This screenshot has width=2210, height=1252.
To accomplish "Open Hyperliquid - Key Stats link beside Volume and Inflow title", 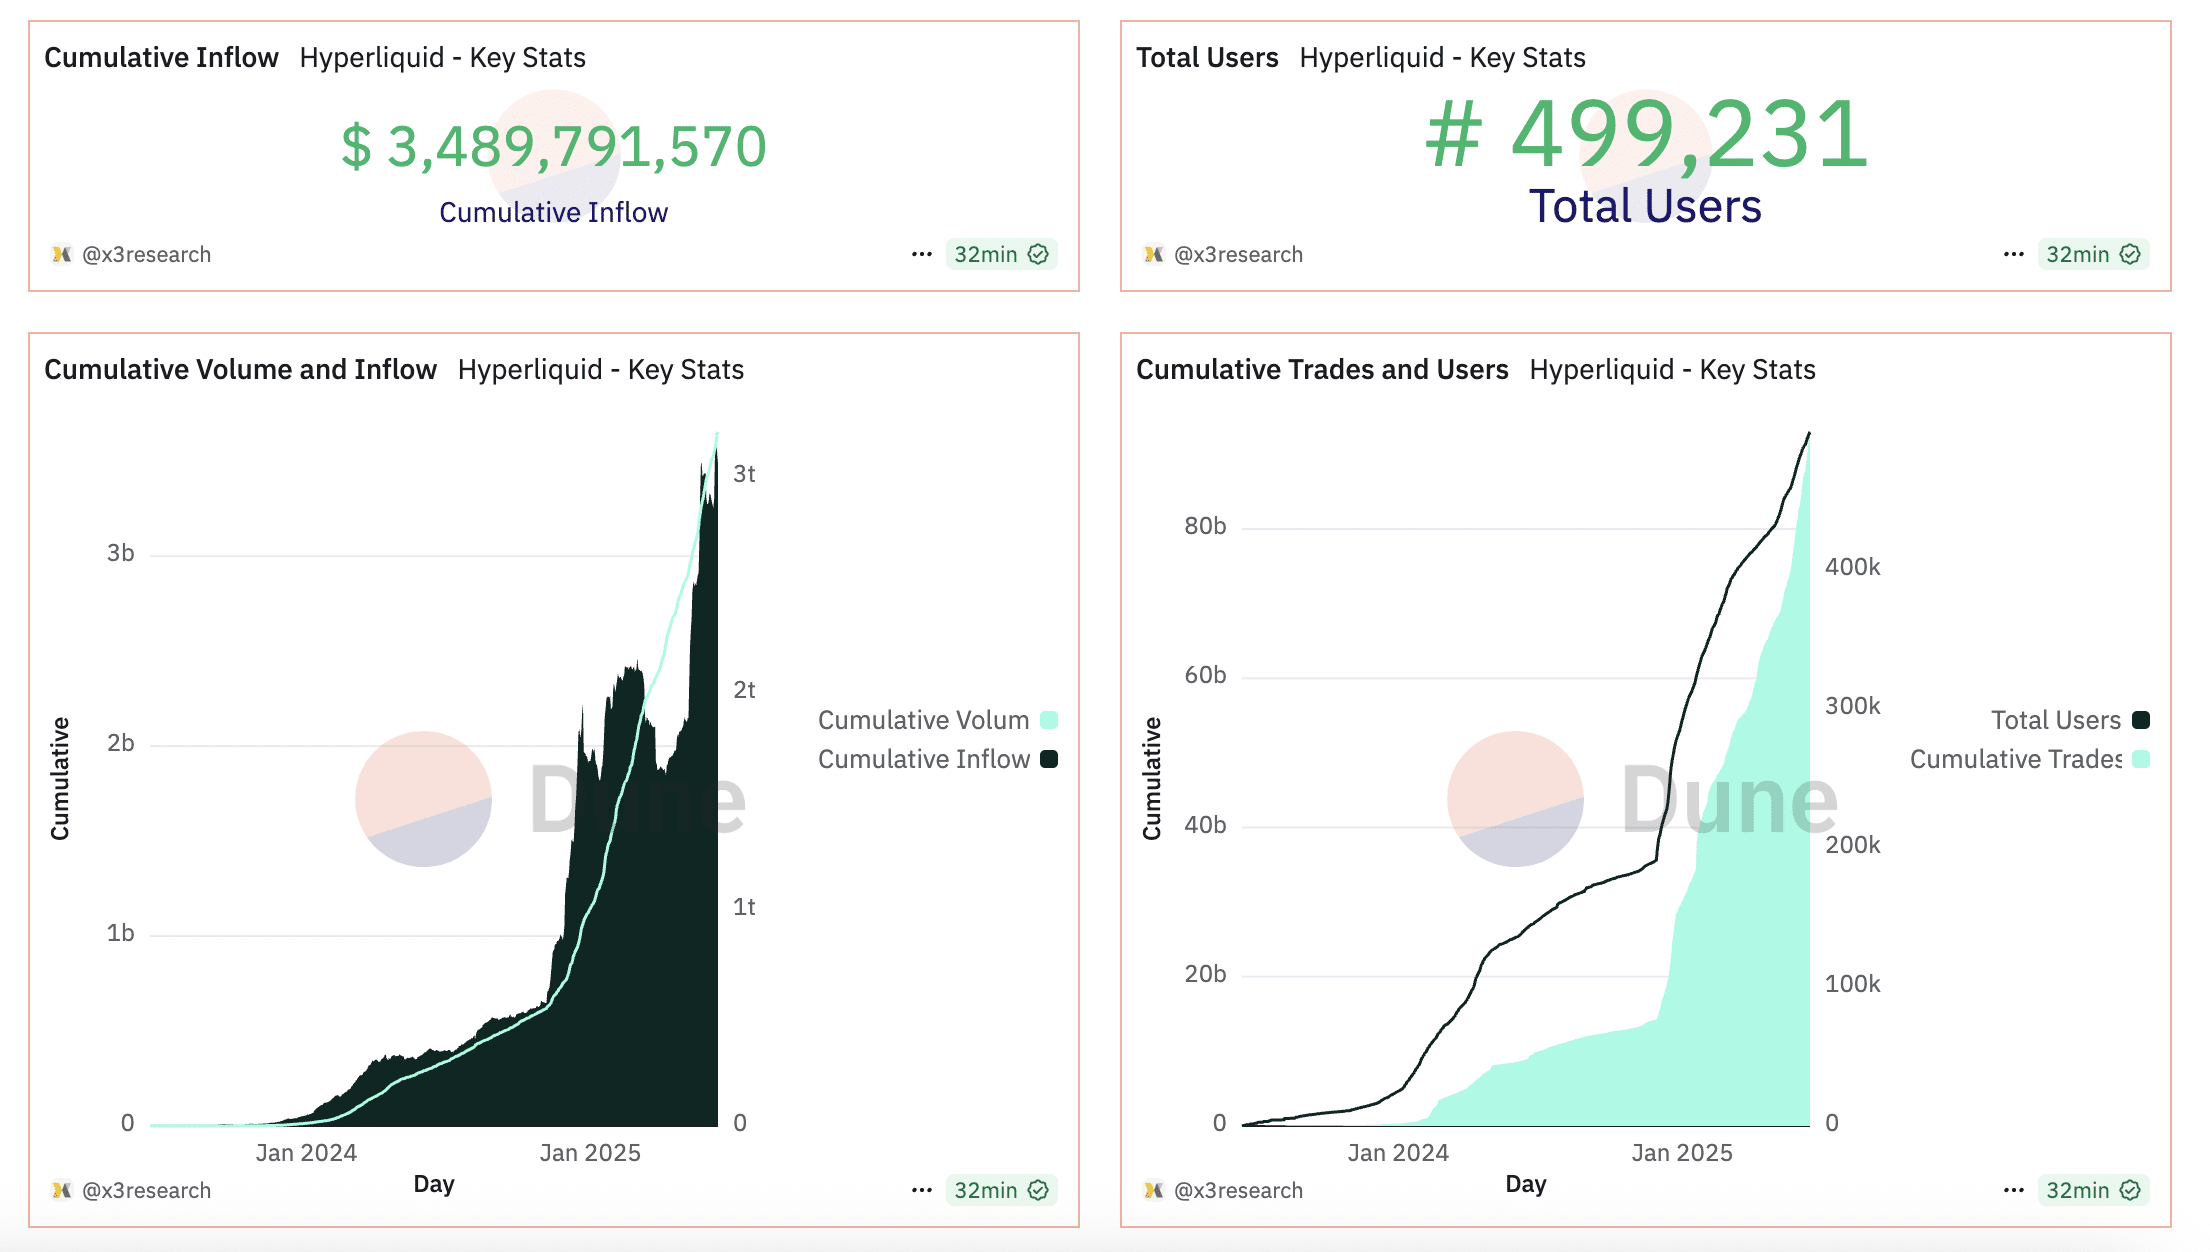I will coord(601,370).
